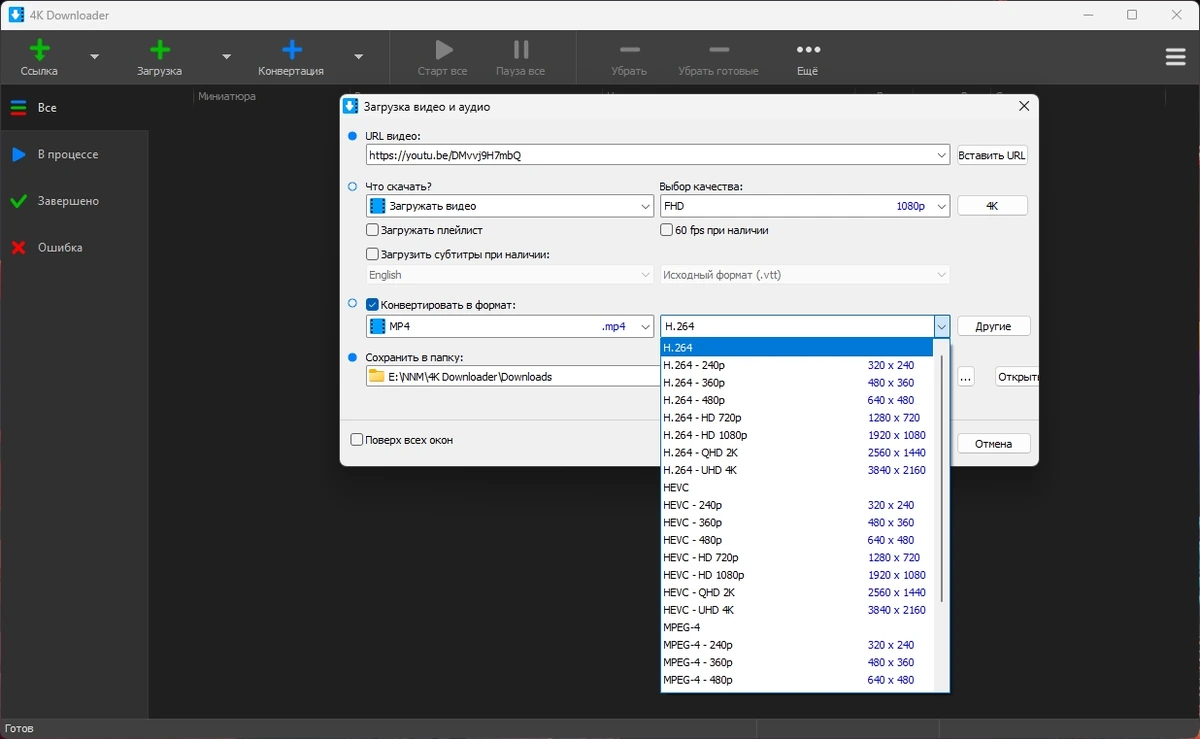Click the Другие button

click(994, 326)
